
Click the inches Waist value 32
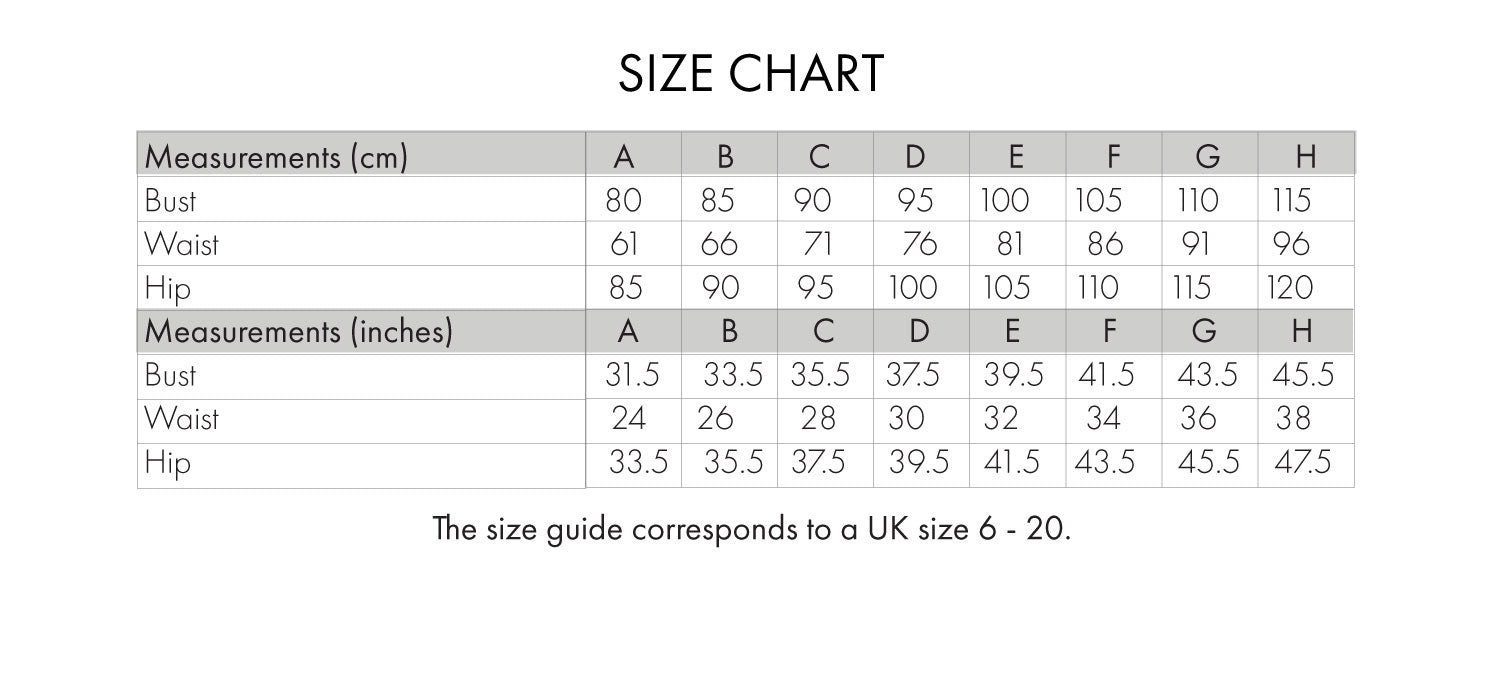coord(1000,418)
